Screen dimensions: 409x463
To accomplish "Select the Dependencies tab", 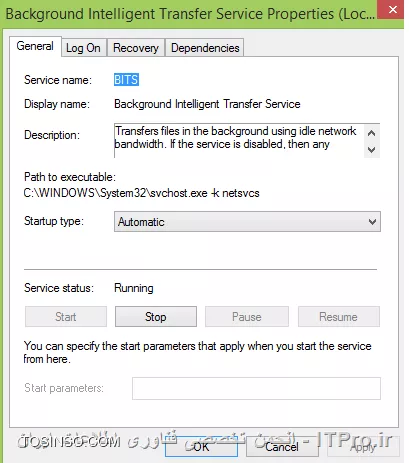I will 205,48.
